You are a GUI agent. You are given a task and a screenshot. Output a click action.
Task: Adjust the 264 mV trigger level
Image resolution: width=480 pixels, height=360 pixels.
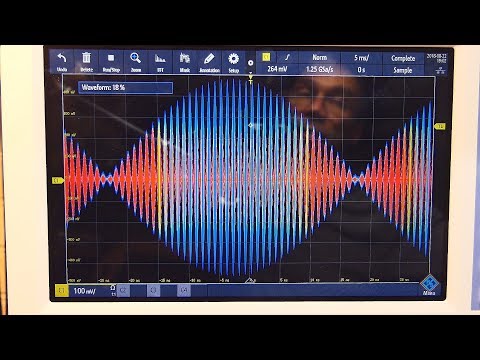point(277,69)
